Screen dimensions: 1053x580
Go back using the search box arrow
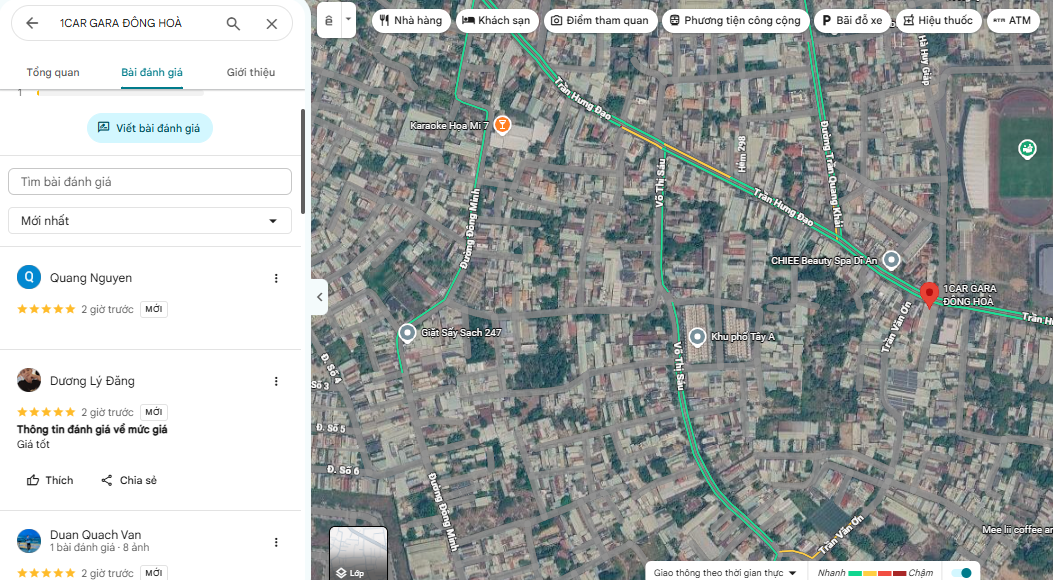tap(32, 23)
